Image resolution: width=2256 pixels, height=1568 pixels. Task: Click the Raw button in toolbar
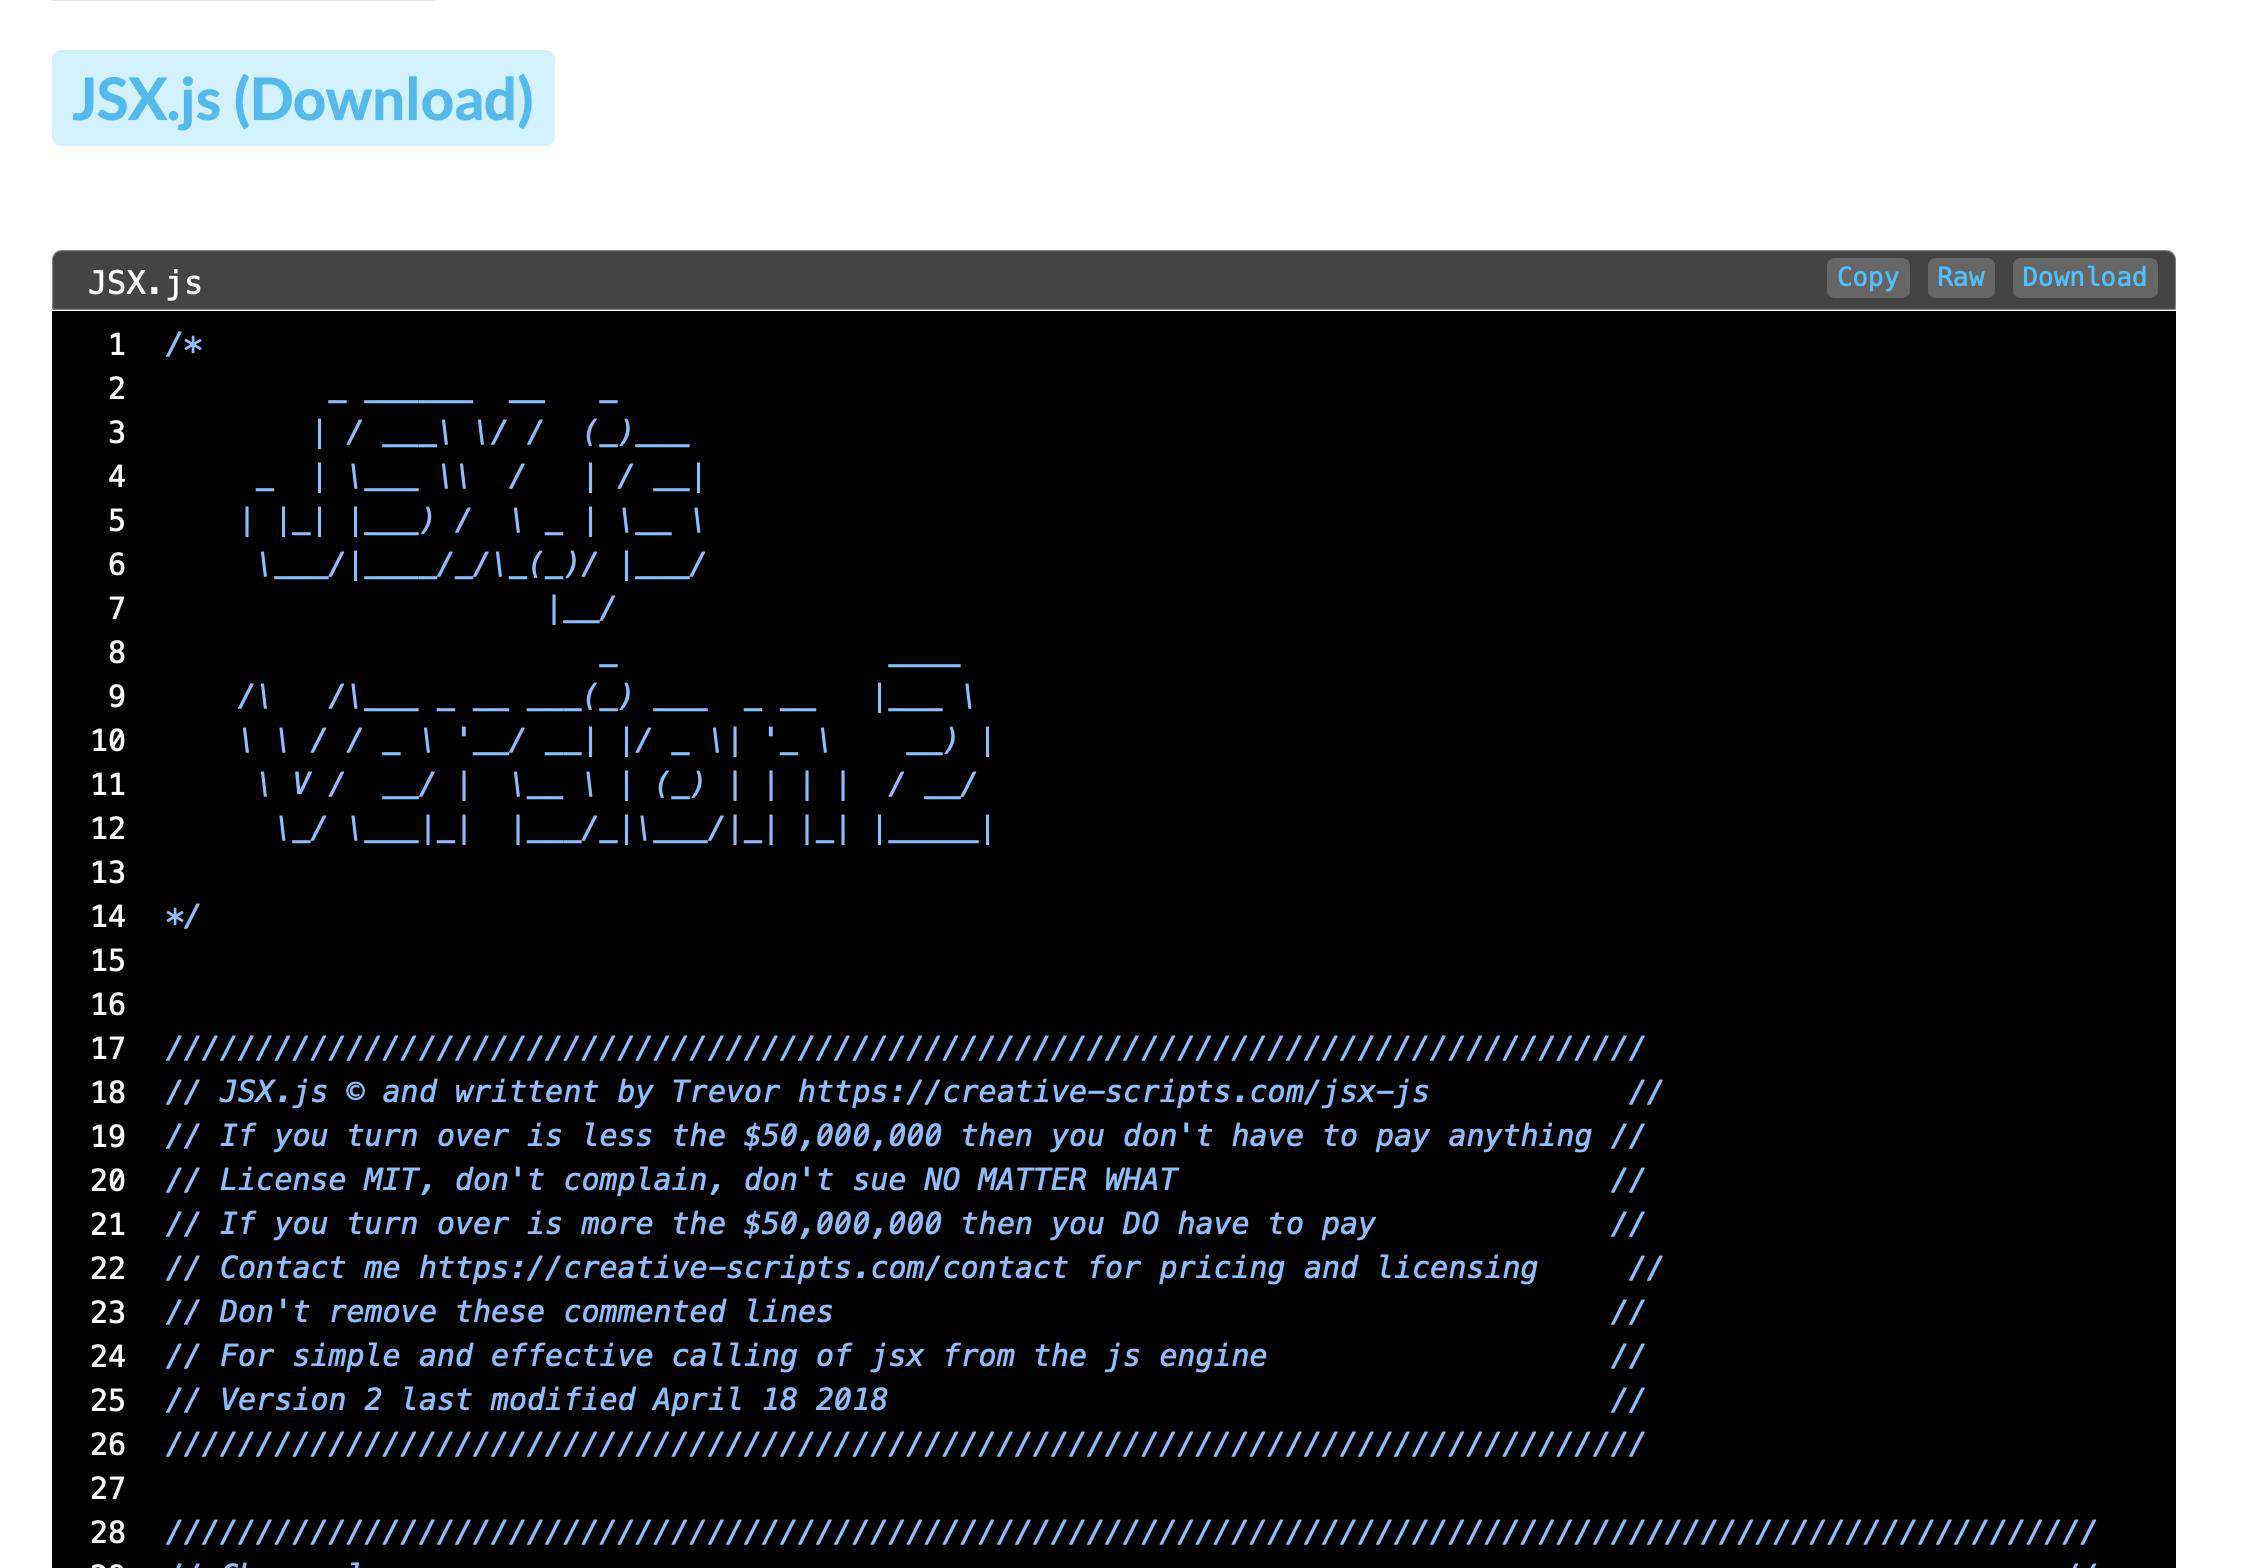(1959, 276)
